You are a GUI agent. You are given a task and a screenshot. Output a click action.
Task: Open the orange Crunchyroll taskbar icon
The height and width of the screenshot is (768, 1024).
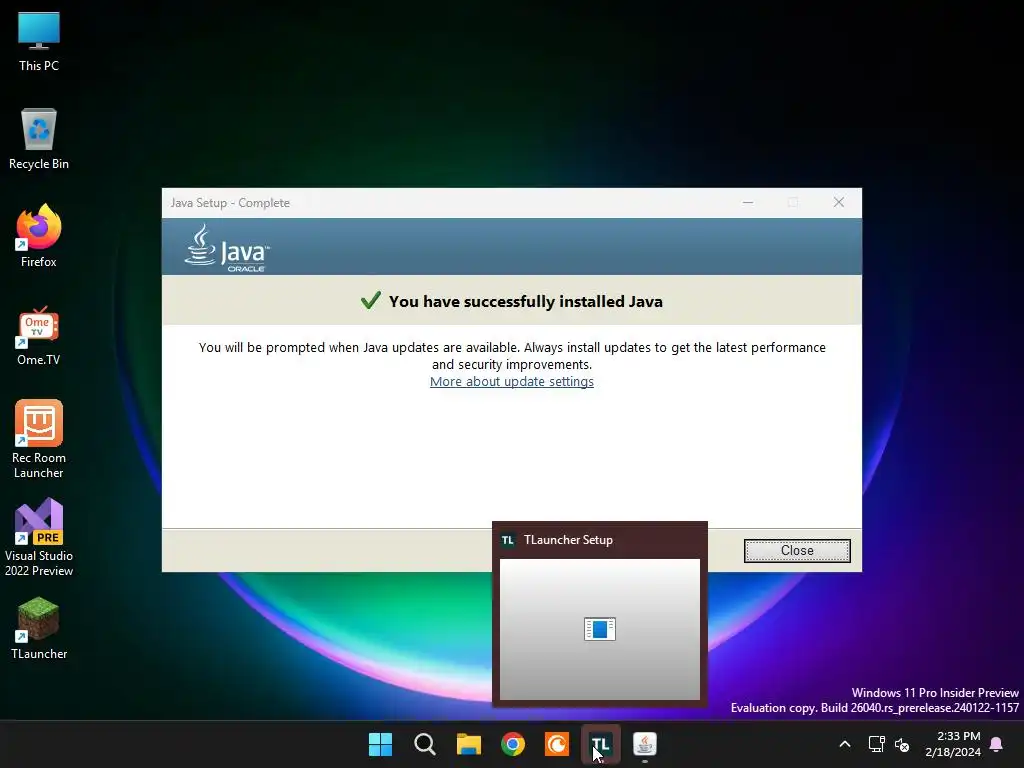556,744
